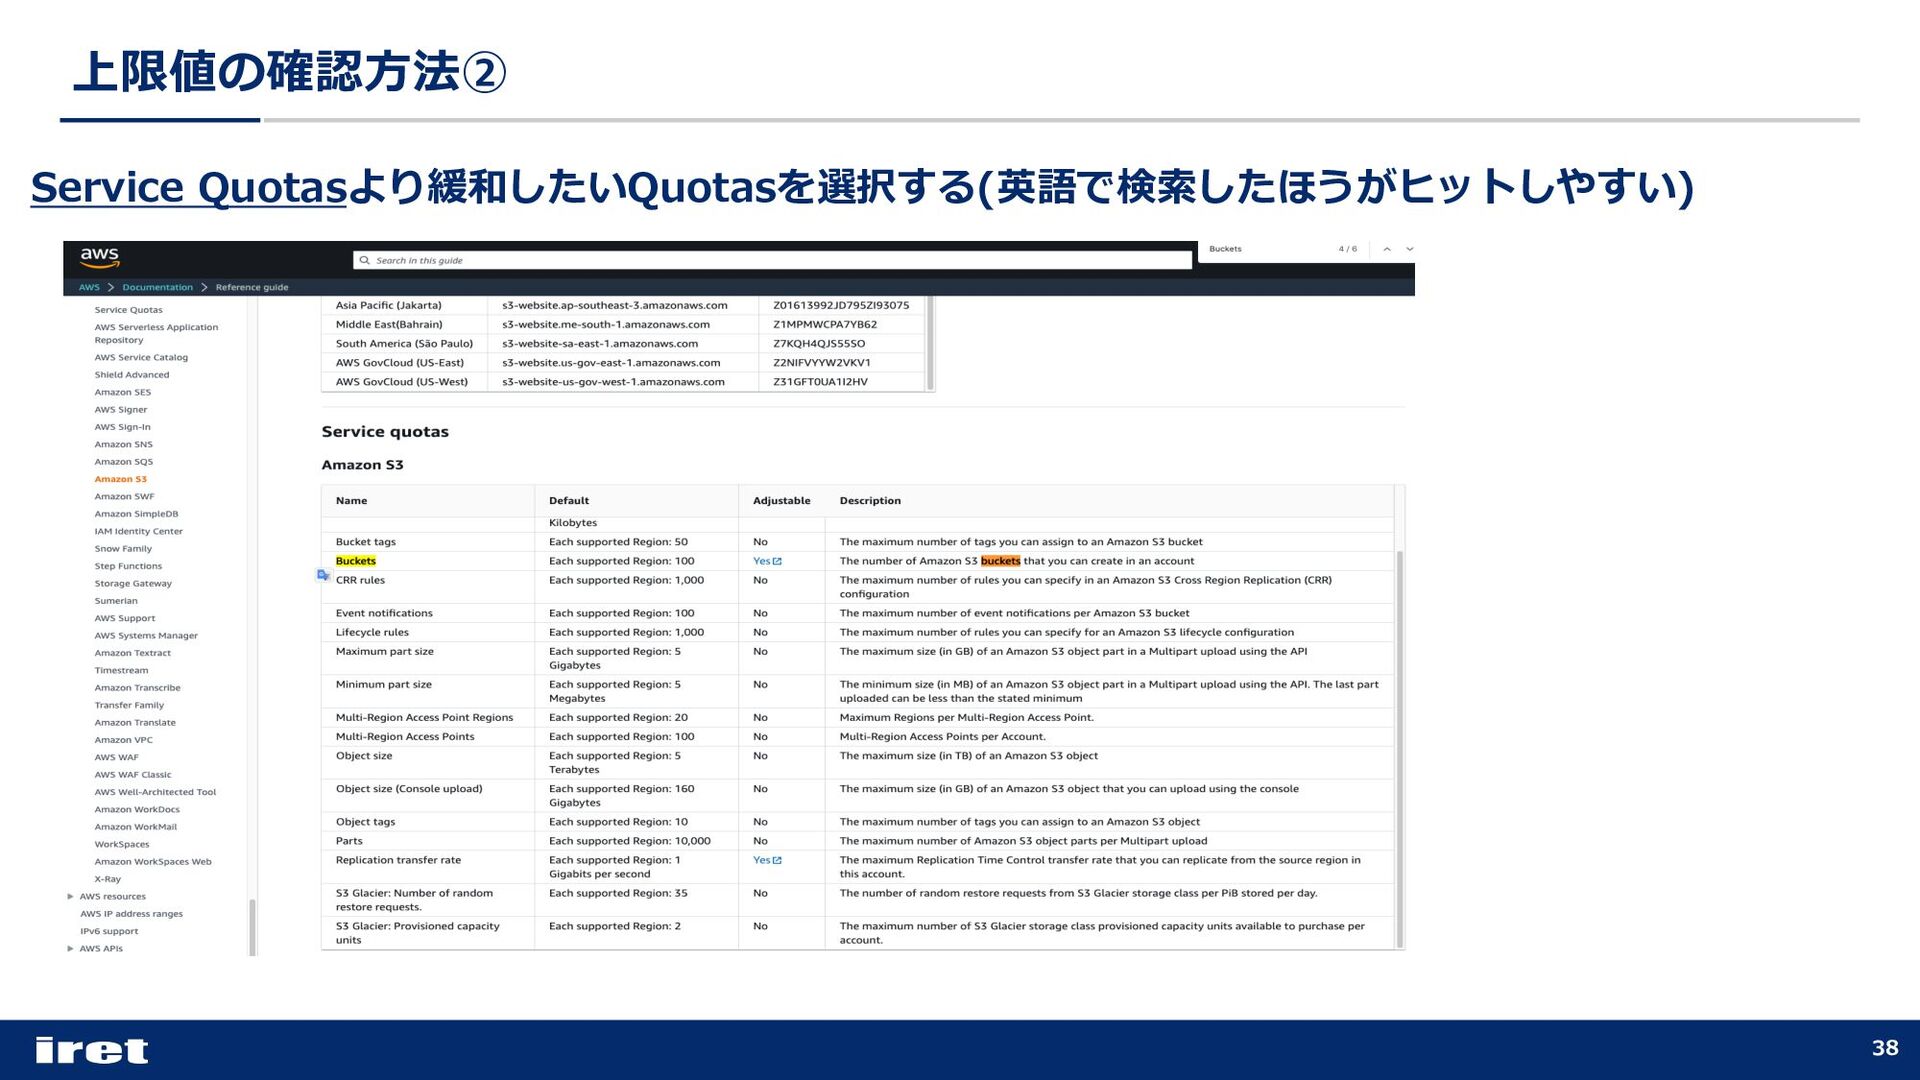Open AWS Signer sidebar item

(121, 410)
